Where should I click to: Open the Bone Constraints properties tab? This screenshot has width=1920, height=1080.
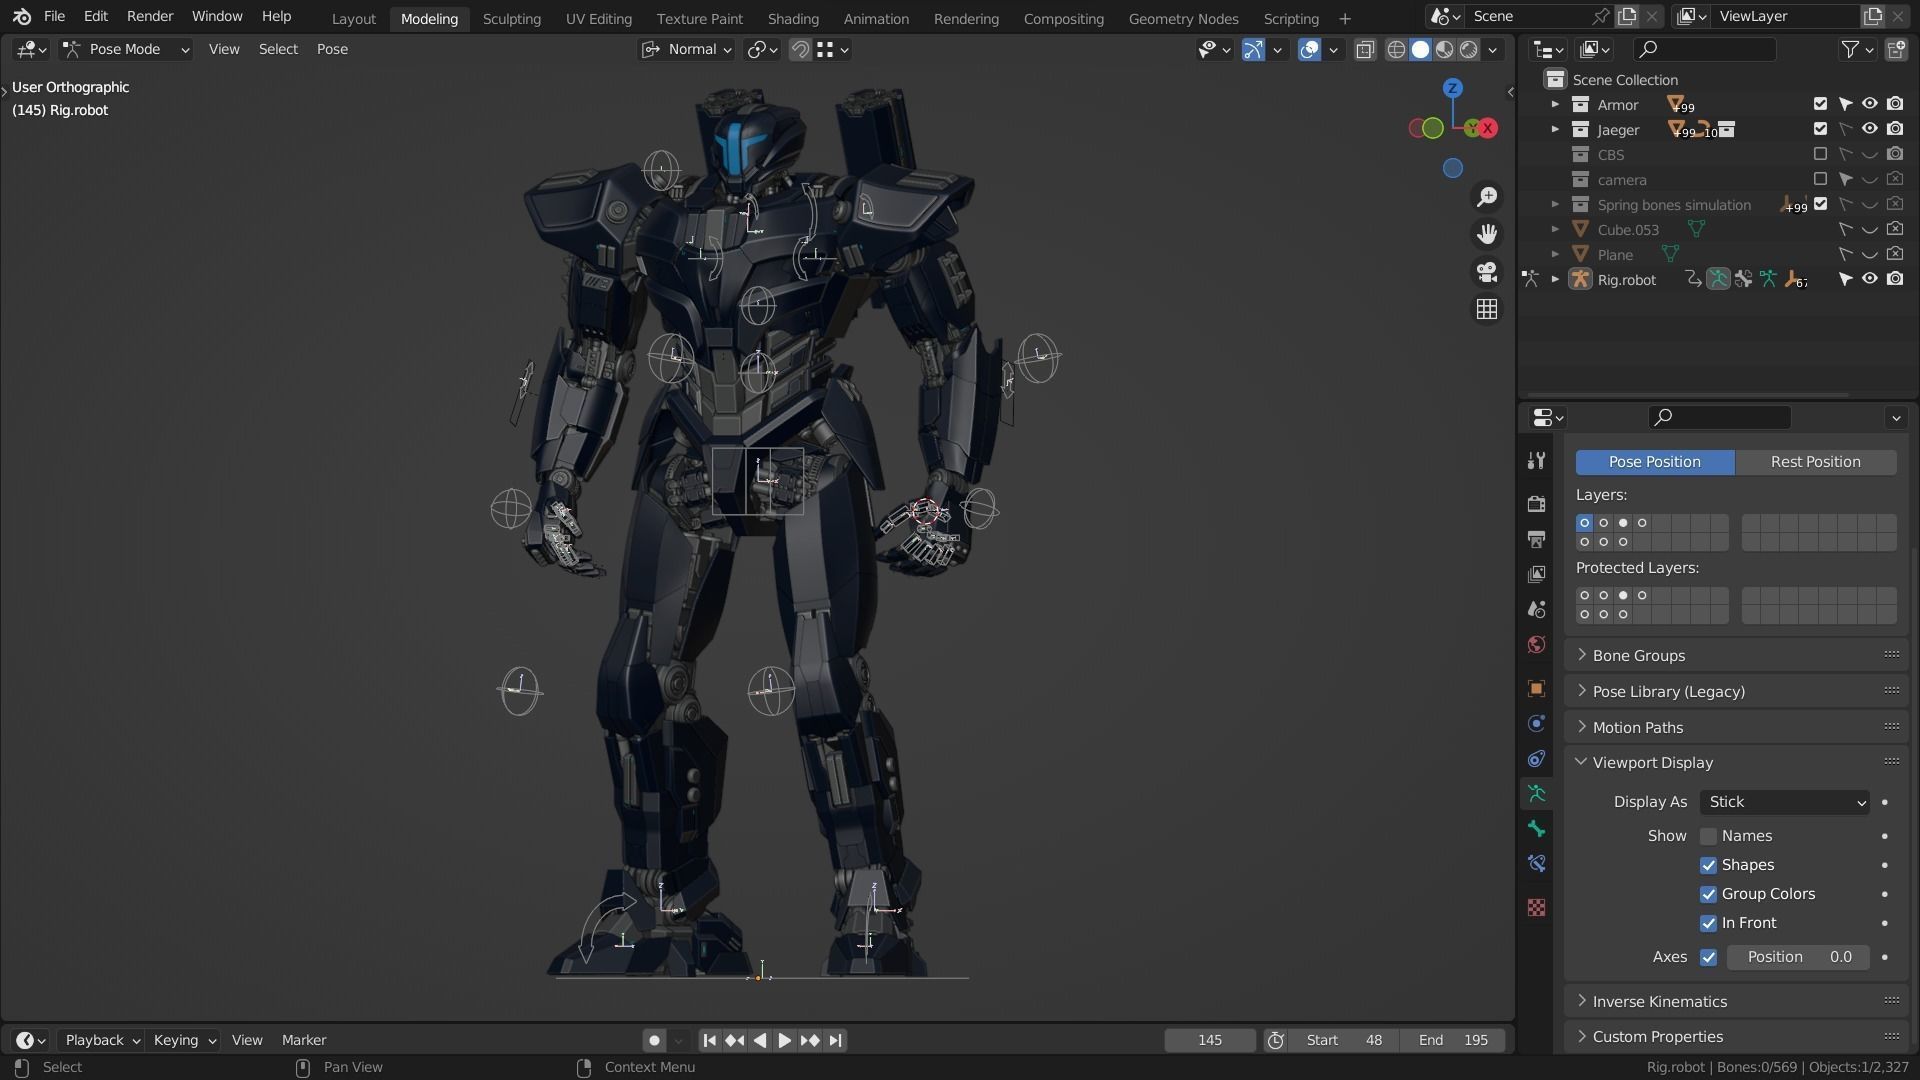pyautogui.click(x=1537, y=864)
